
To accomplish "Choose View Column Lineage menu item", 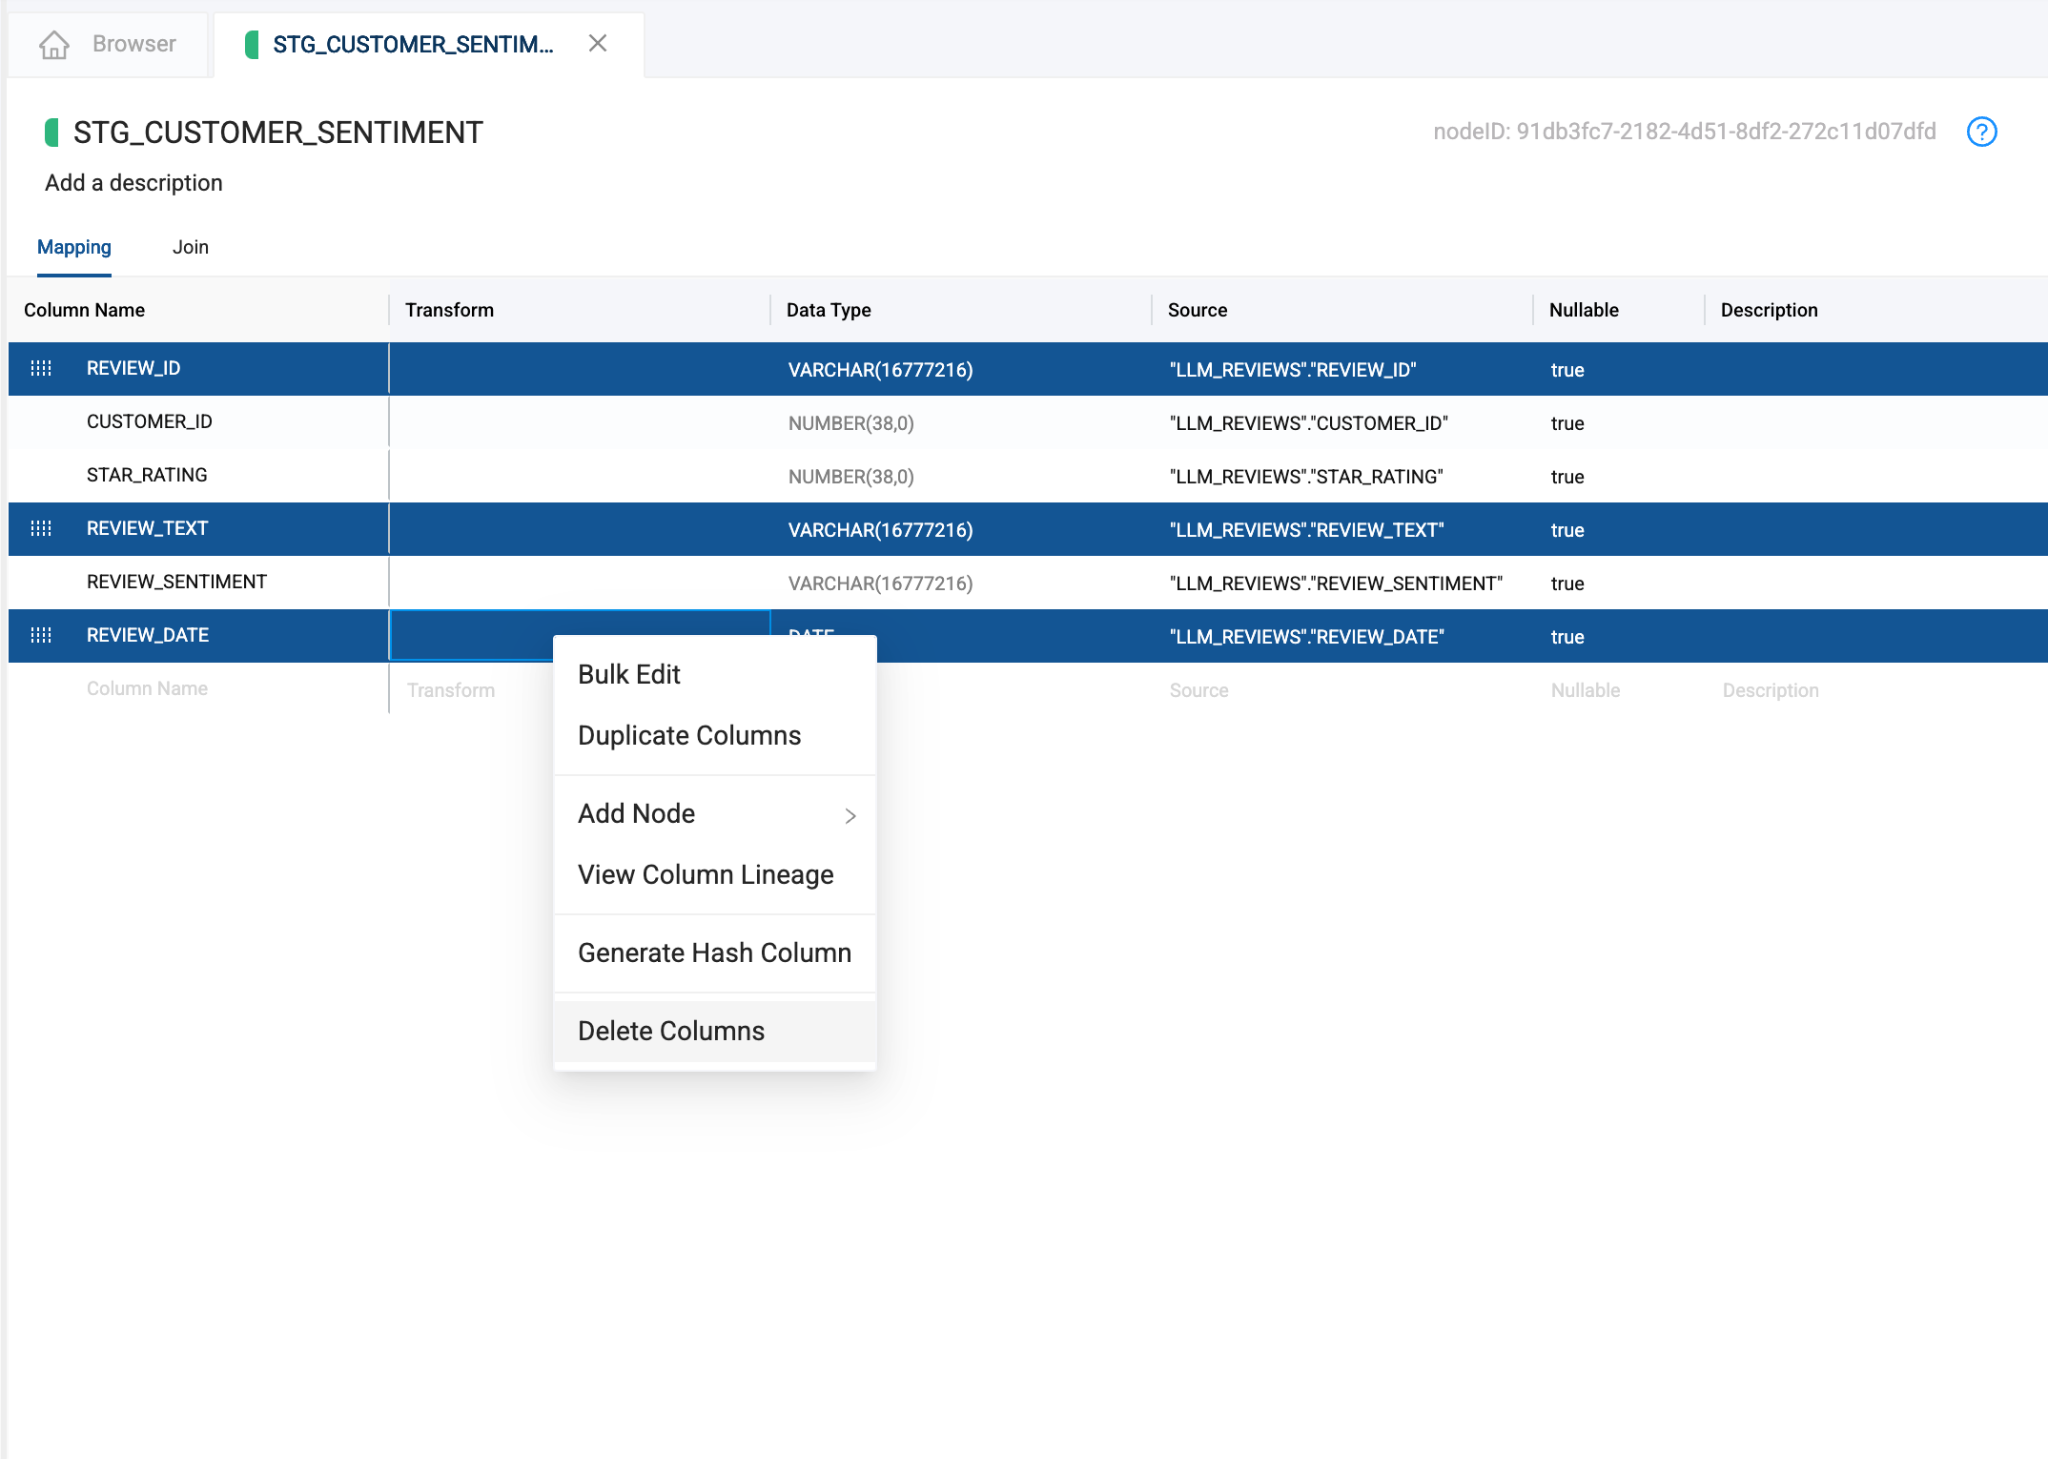I will coord(715,874).
